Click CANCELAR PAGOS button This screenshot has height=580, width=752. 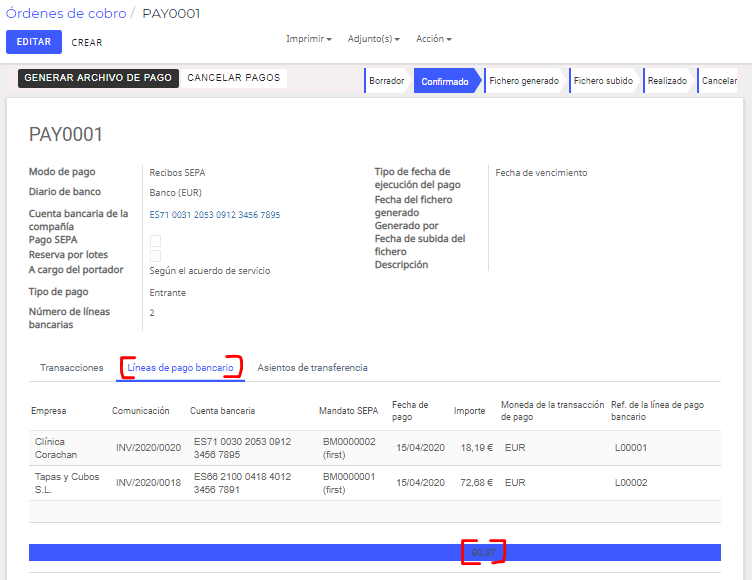pos(234,78)
